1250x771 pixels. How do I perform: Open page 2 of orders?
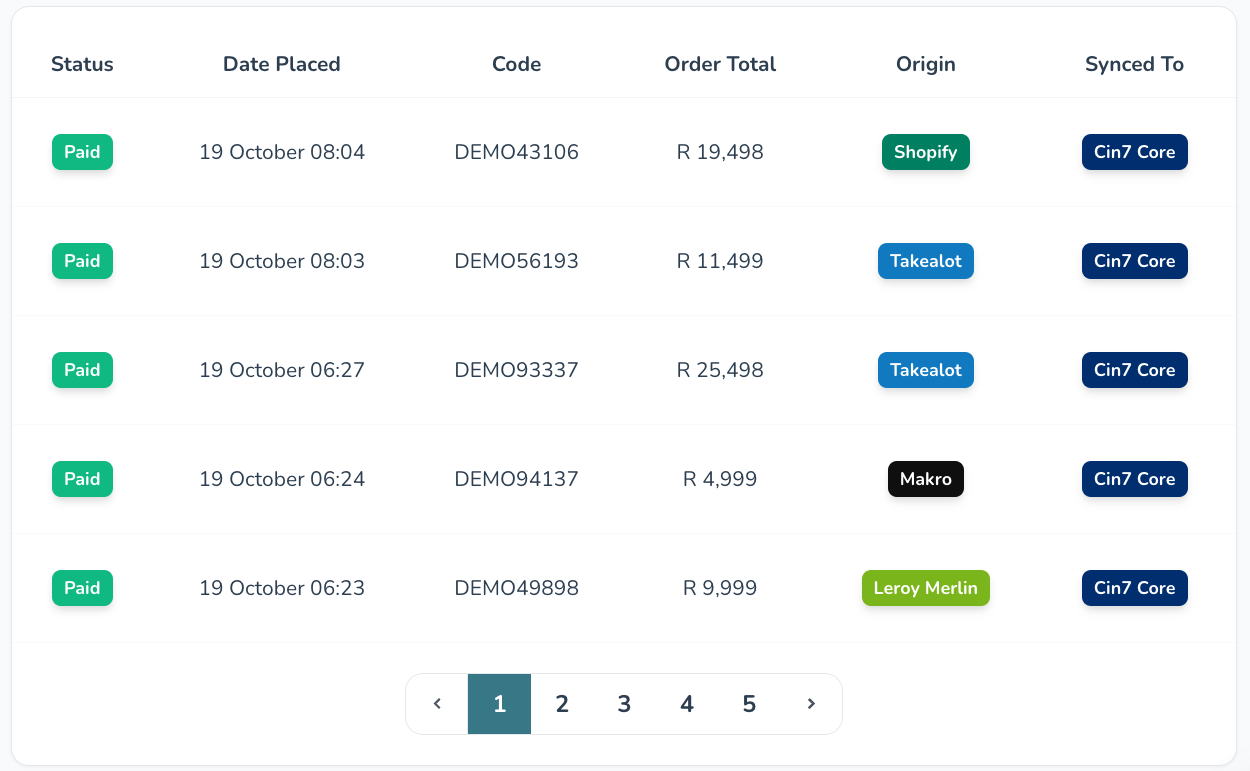tap(562, 704)
